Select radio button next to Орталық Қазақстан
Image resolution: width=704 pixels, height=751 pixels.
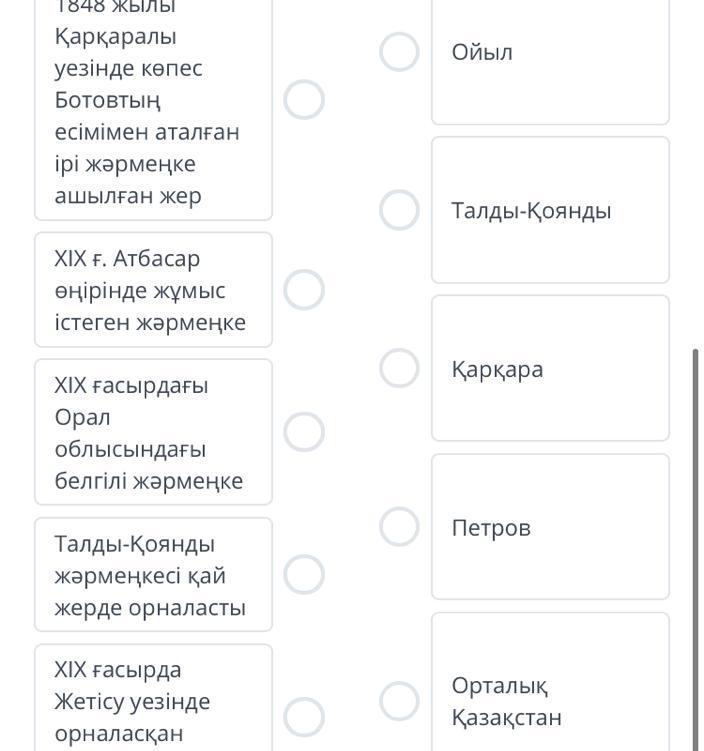pos(399,701)
